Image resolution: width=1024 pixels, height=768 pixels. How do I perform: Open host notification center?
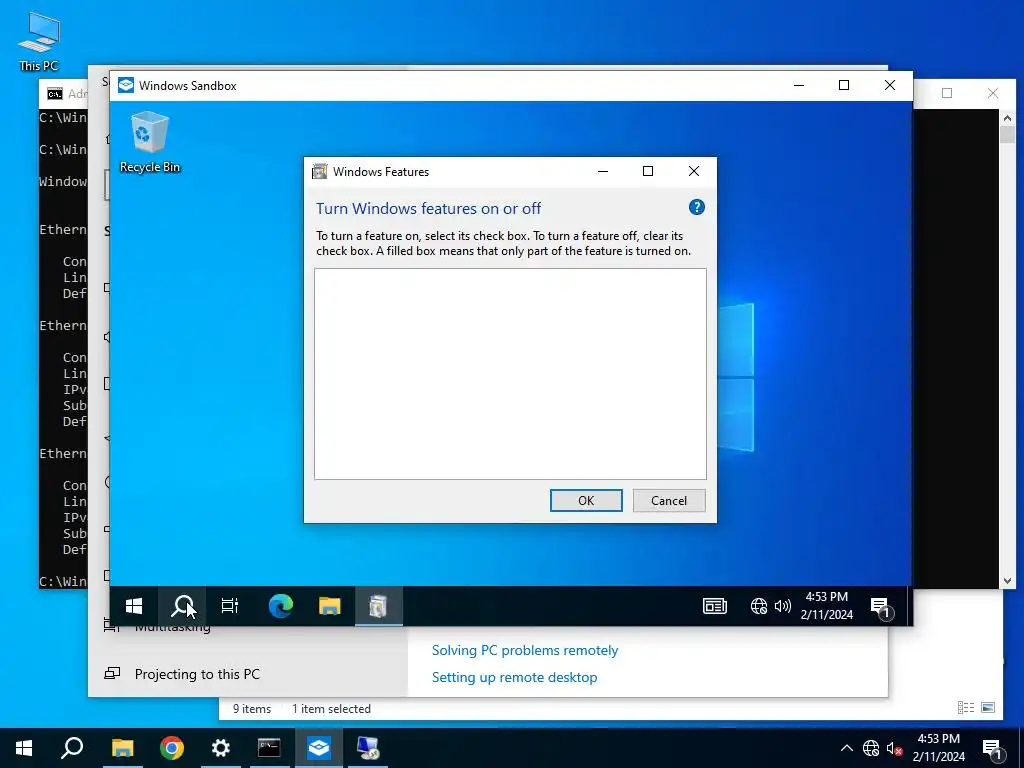pos(993,750)
